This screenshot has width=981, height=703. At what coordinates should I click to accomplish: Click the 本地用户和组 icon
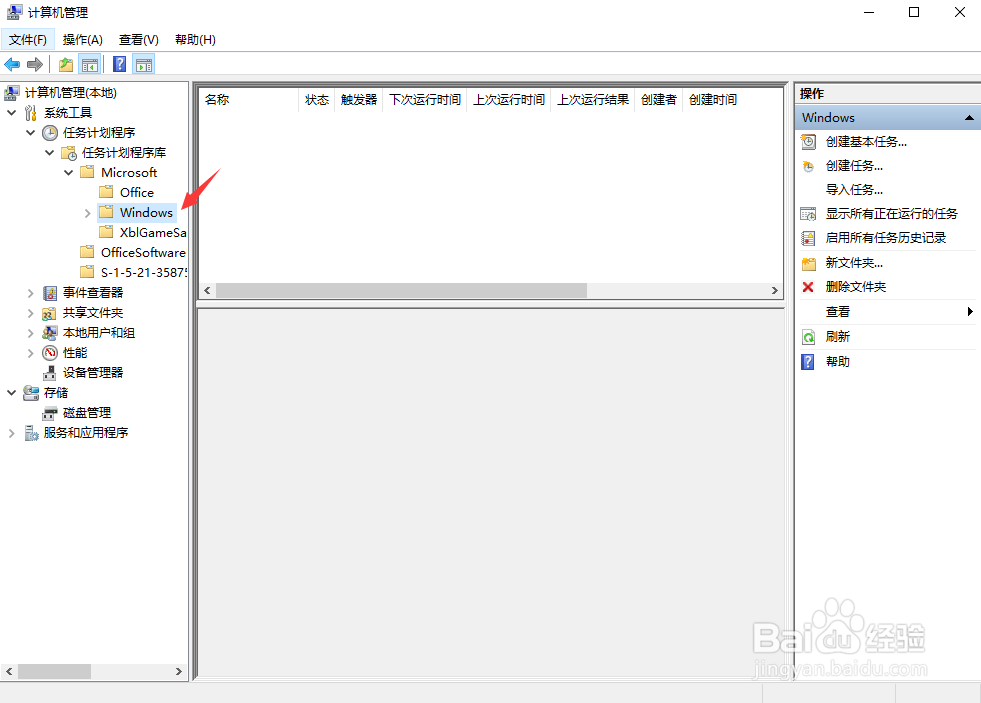coord(50,333)
